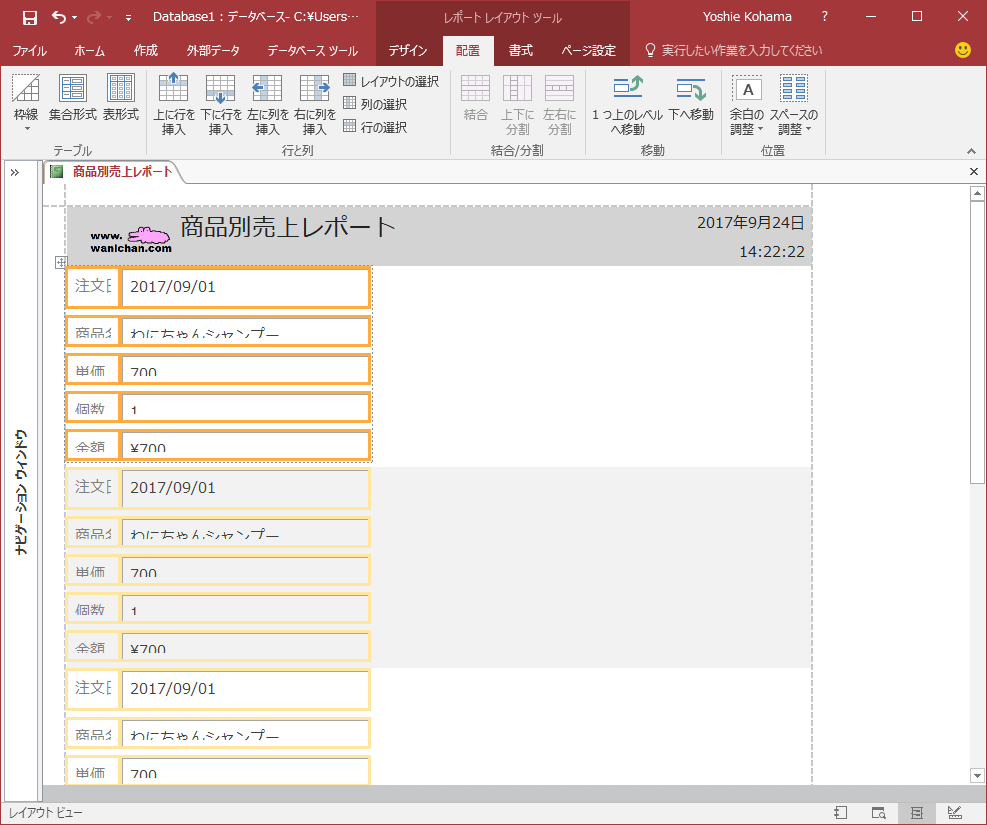
Task: Switch to Print Preview in status bar
Action: (x=879, y=813)
